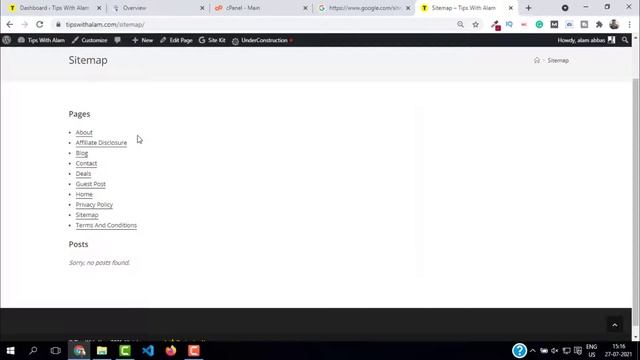
Task: Open the Blog page link
Action: pos(82,153)
